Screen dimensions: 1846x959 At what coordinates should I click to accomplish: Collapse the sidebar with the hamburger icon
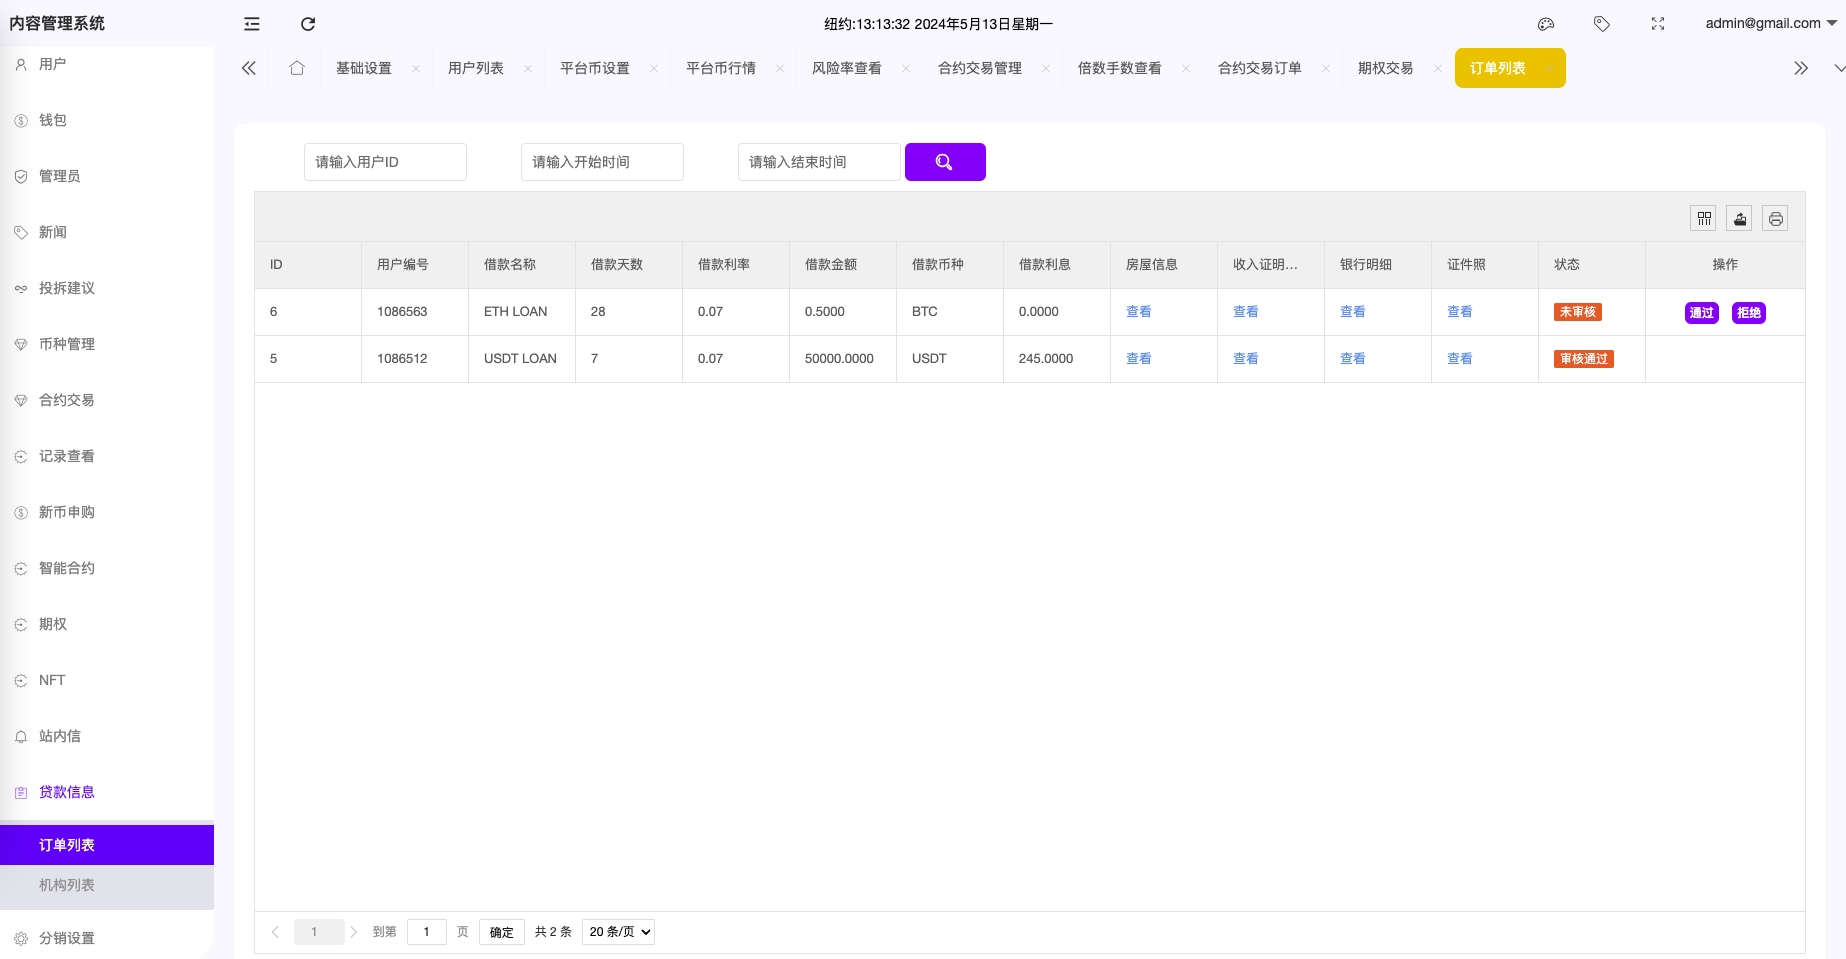click(x=252, y=24)
